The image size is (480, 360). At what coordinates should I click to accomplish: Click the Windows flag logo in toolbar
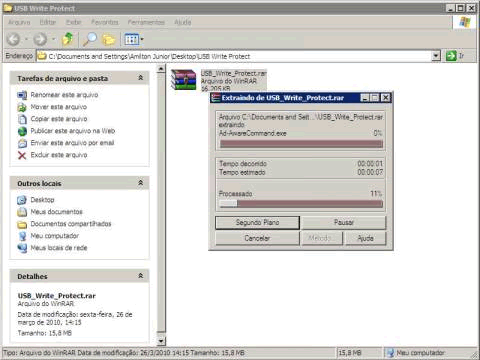[x=465, y=22]
